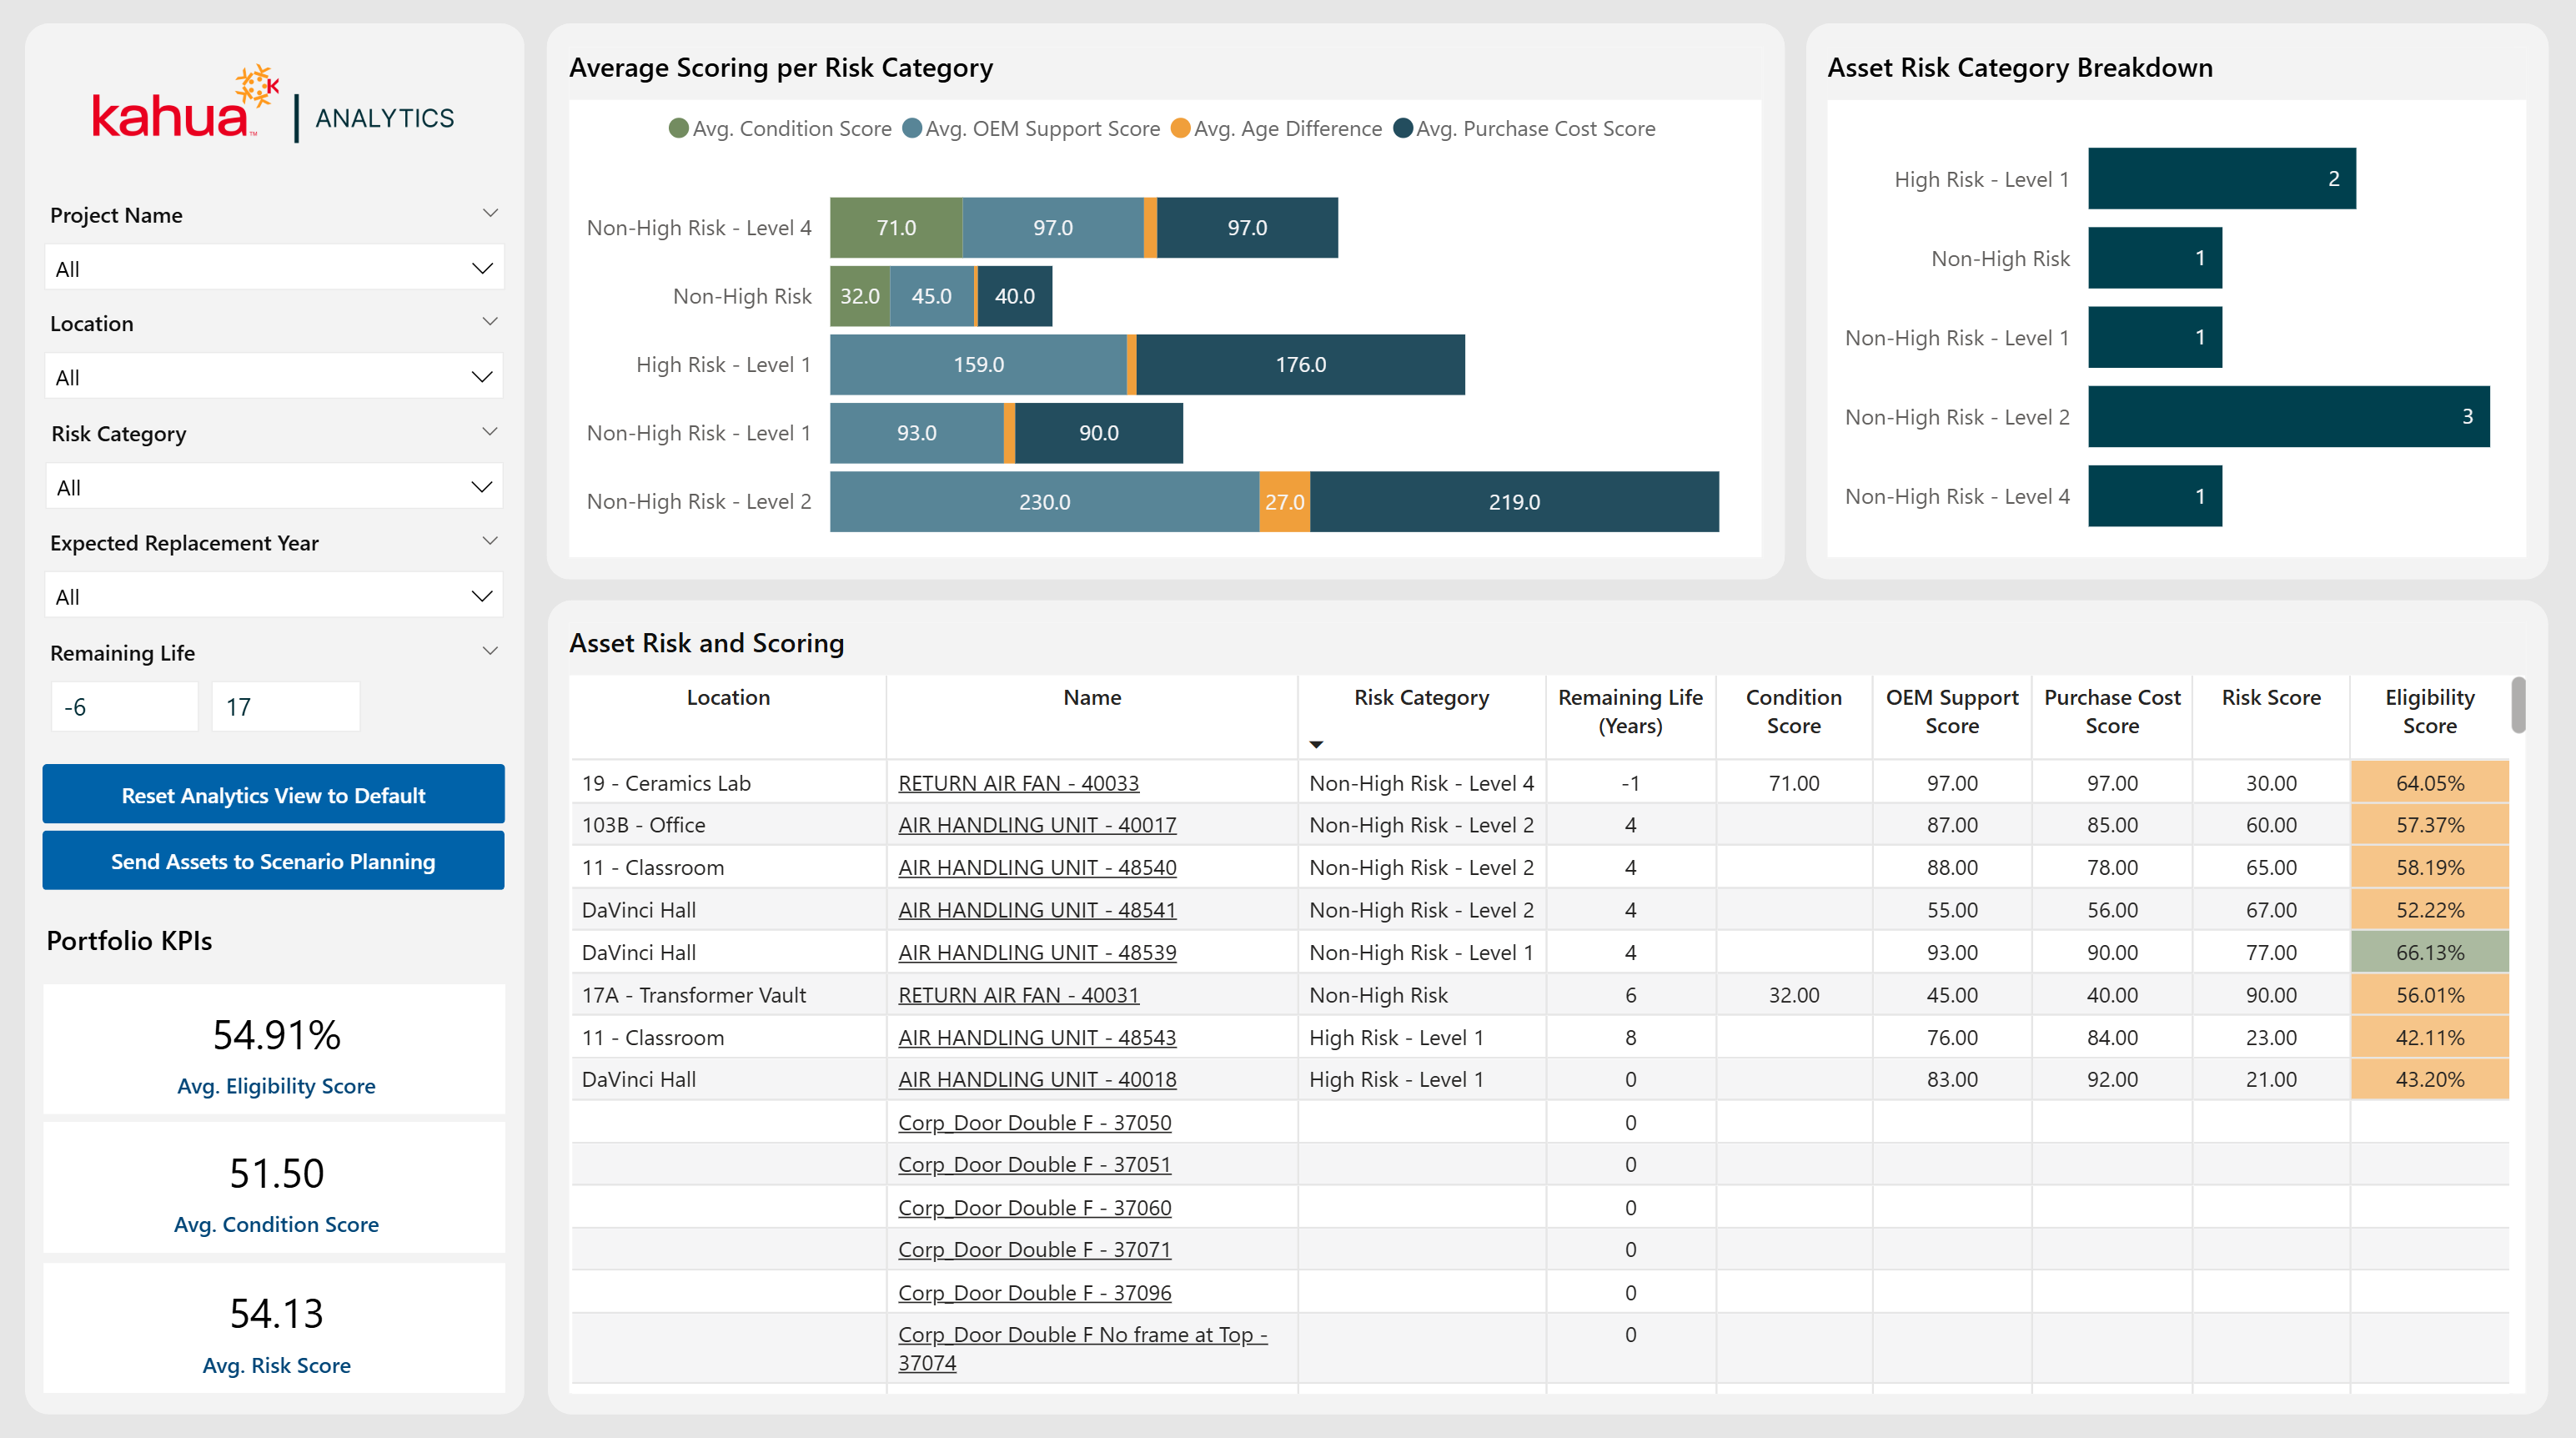Image resolution: width=2576 pixels, height=1438 pixels.
Task: Click the Avg. OEM Support Score legend marker
Action: pyautogui.click(x=911, y=129)
